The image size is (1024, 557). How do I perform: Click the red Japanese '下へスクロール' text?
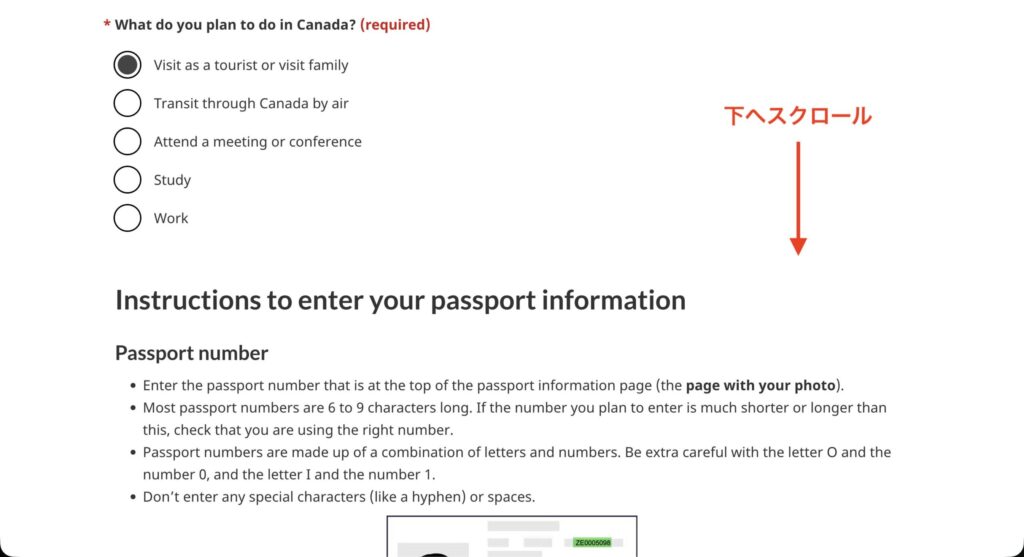click(798, 117)
